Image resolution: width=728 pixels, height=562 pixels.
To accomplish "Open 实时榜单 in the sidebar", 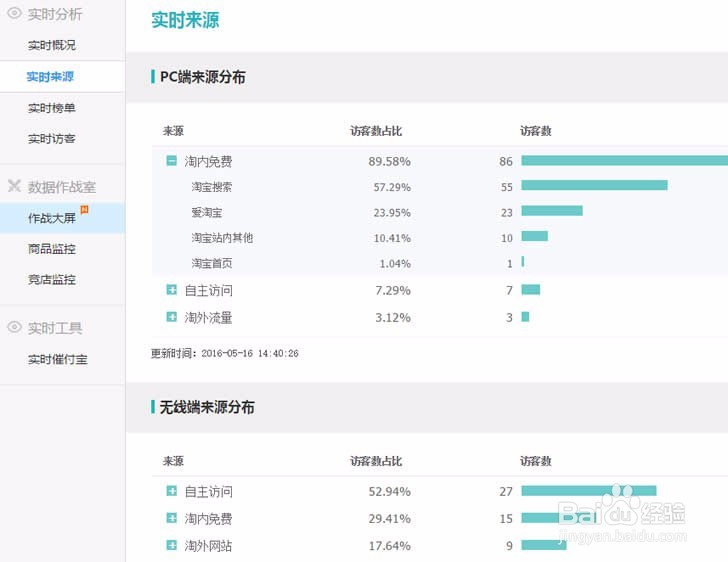I will click(52, 108).
